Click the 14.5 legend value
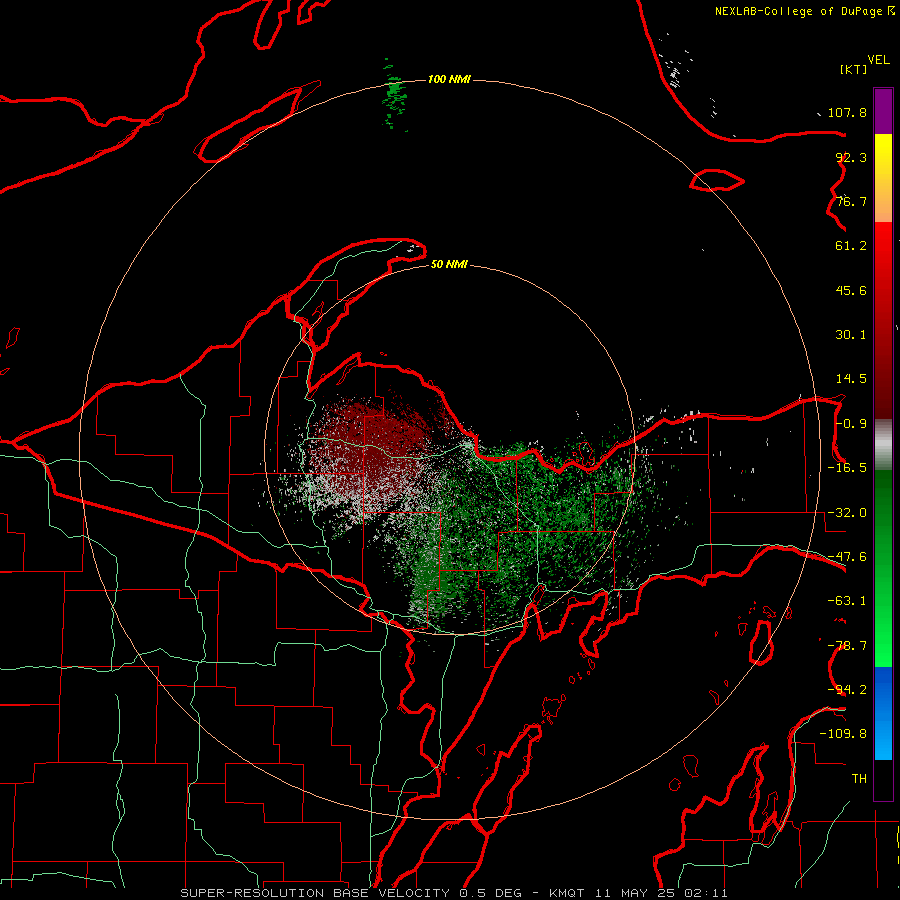The image size is (900, 900). click(x=851, y=379)
